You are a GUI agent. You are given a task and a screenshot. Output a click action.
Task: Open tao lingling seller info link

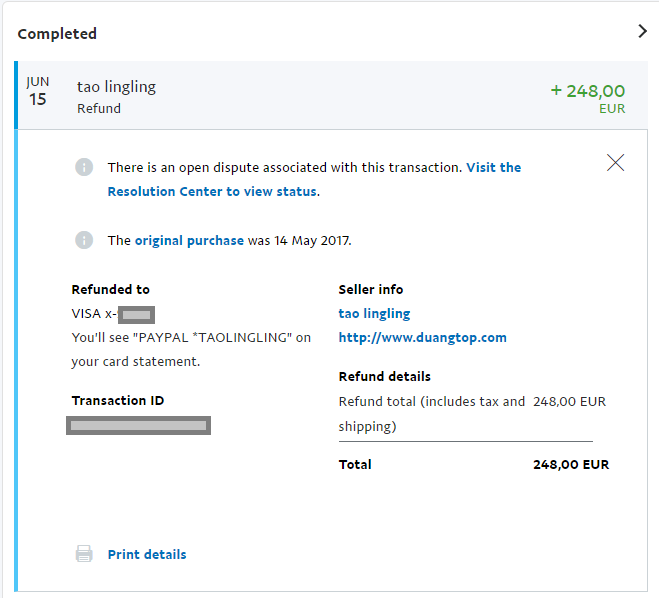pos(374,313)
